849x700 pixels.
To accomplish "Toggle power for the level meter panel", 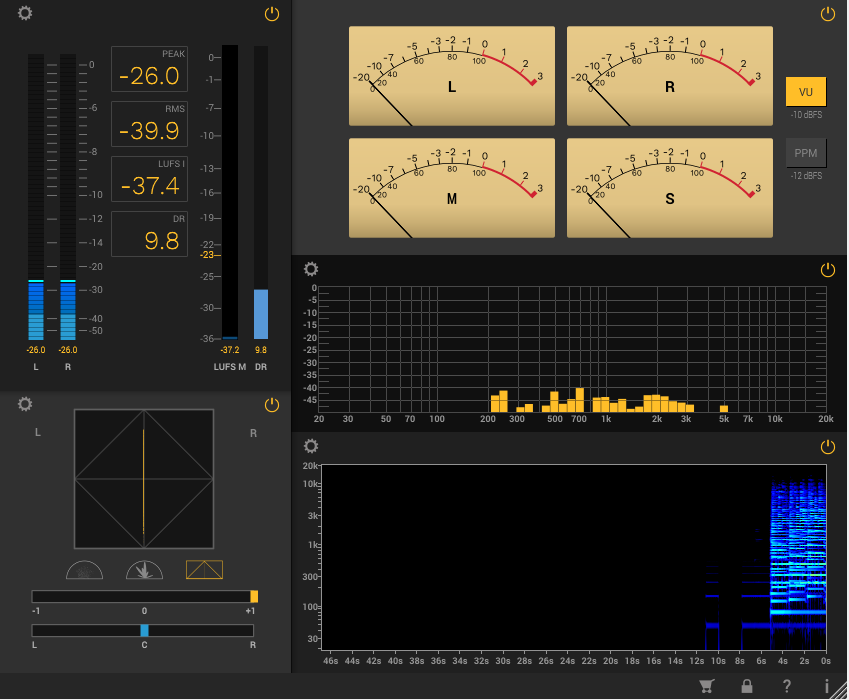I will pyautogui.click(x=272, y=14).
